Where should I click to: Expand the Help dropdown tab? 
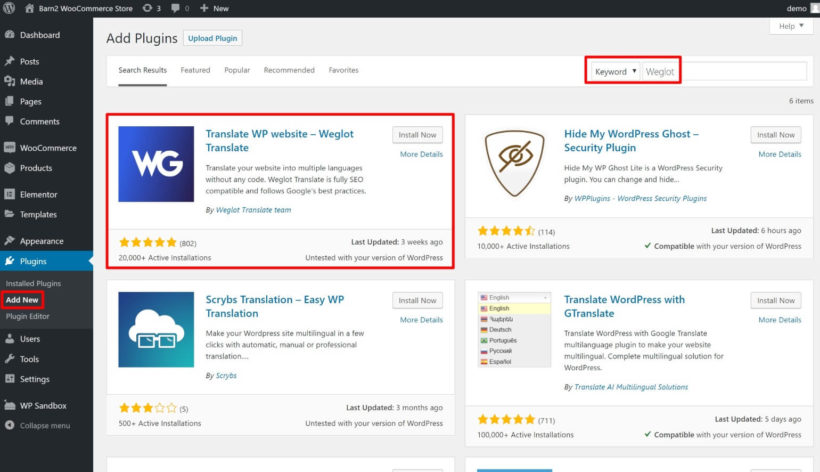tap(791, 26)
